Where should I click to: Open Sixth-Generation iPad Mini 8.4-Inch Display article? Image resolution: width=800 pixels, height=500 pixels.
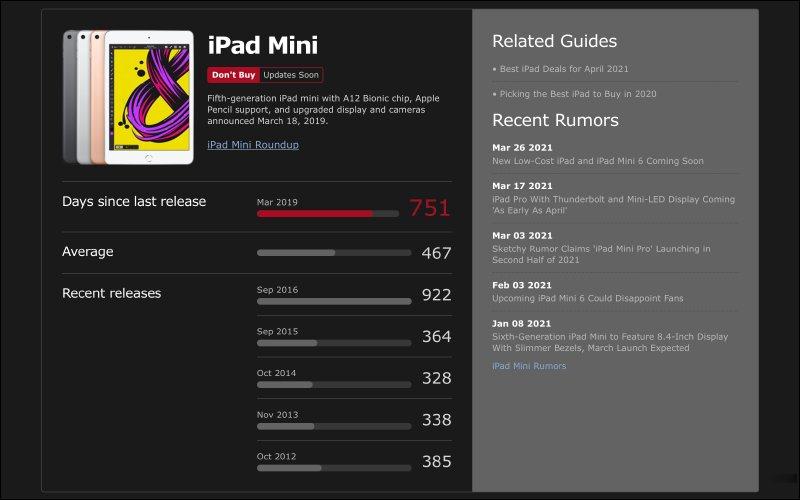tap(610, 342)
